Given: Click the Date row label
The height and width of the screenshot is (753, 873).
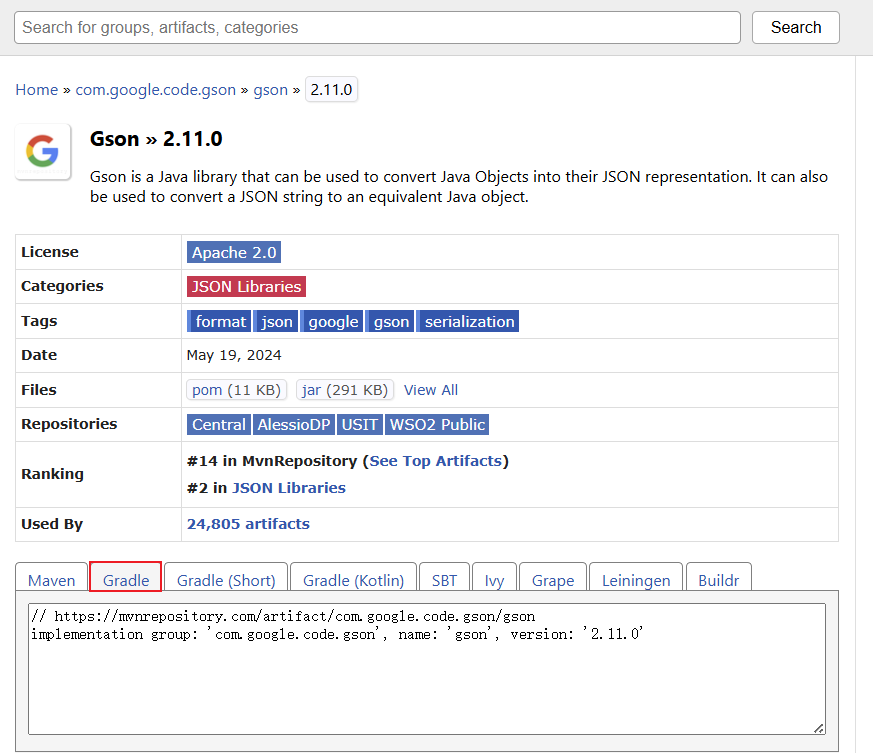Looking at the screenshot, I should coord(39,355).
